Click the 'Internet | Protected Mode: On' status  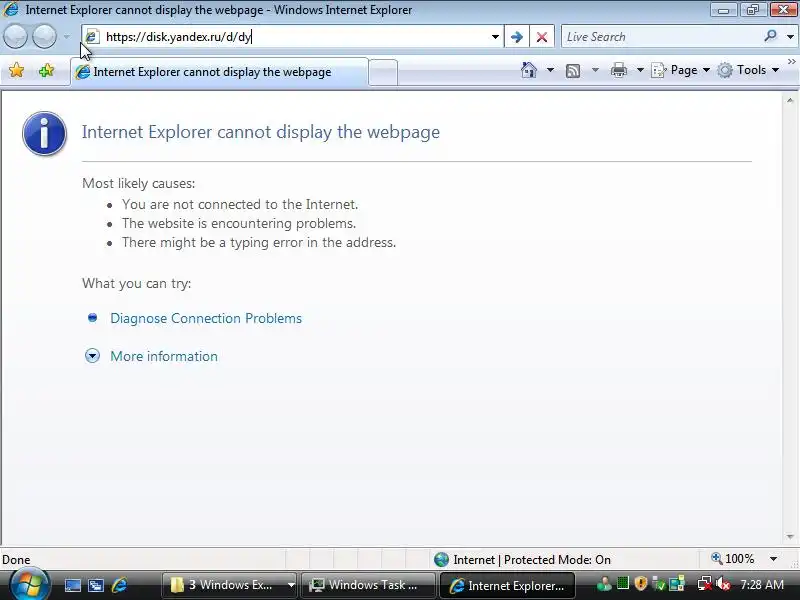click(x=522, y=560)
